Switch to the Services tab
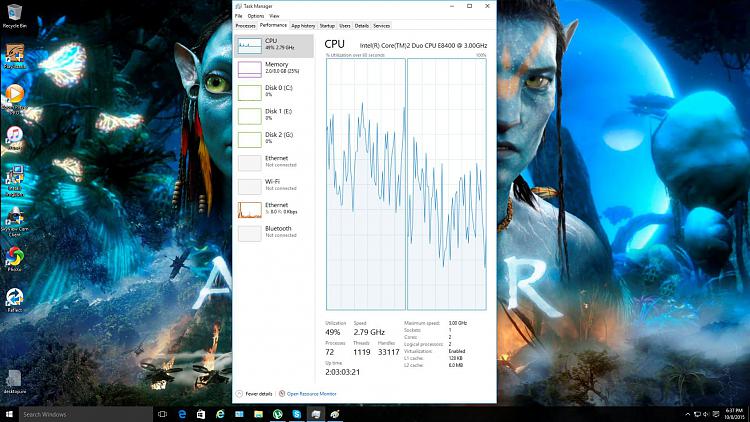Image resolution: width=750 pixels, height=422 pixels. 382,26
